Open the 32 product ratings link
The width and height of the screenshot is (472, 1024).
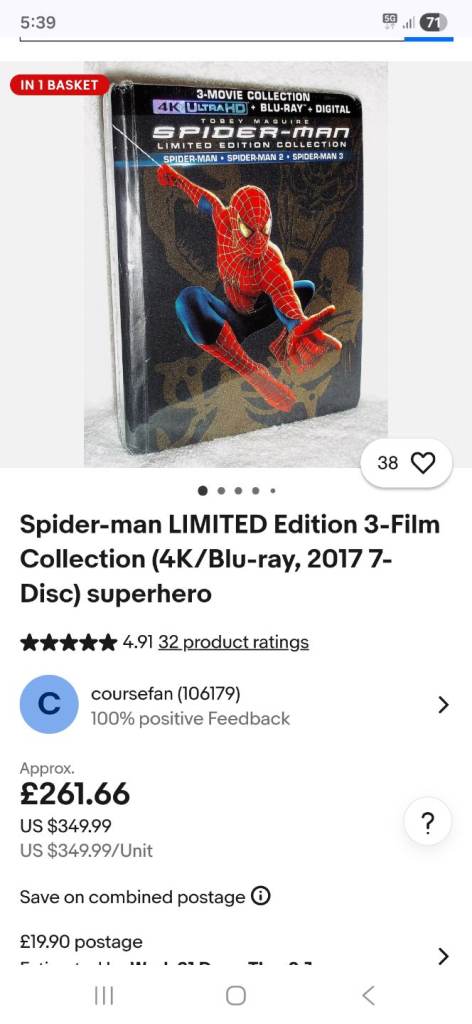[x=233, y=642]
